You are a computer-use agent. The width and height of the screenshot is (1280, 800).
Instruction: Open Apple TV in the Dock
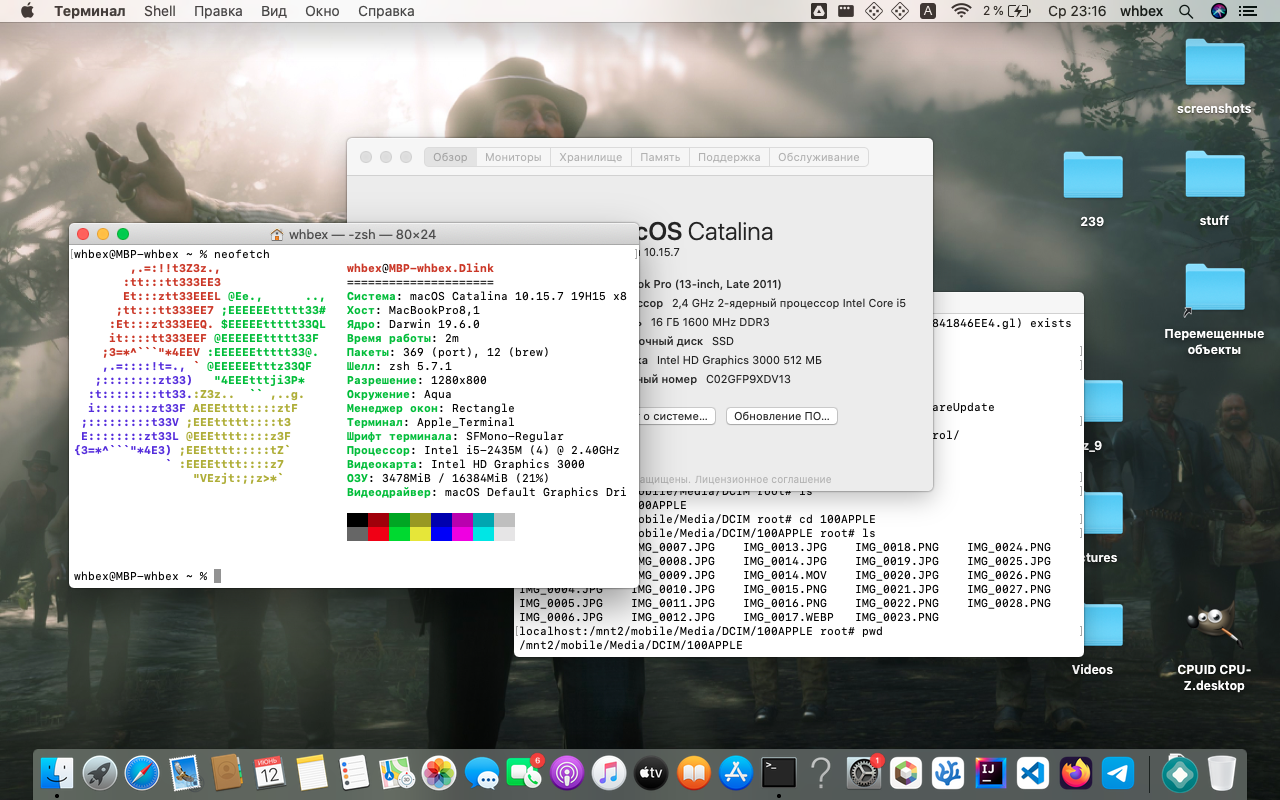point(651,773)
